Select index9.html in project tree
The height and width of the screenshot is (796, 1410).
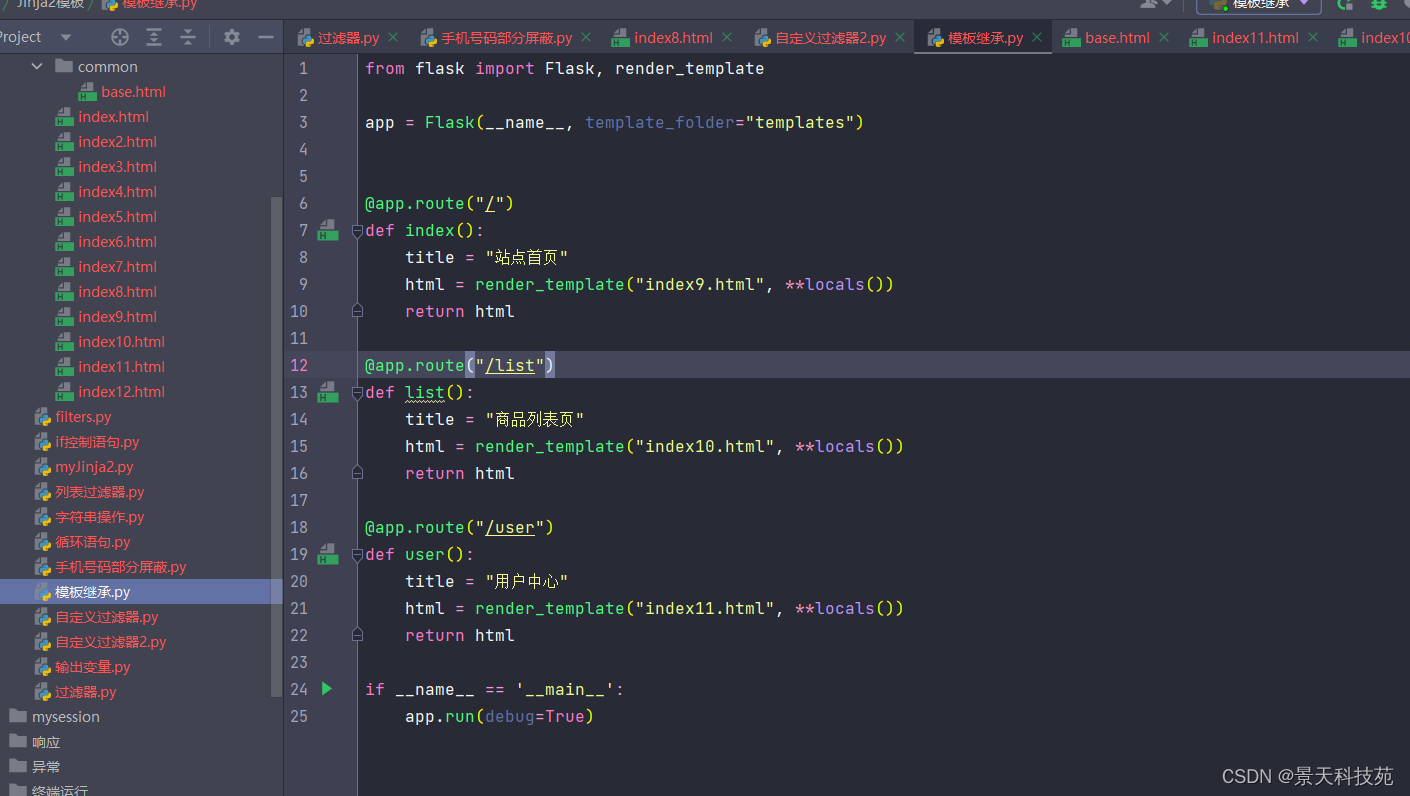point(117,317)
